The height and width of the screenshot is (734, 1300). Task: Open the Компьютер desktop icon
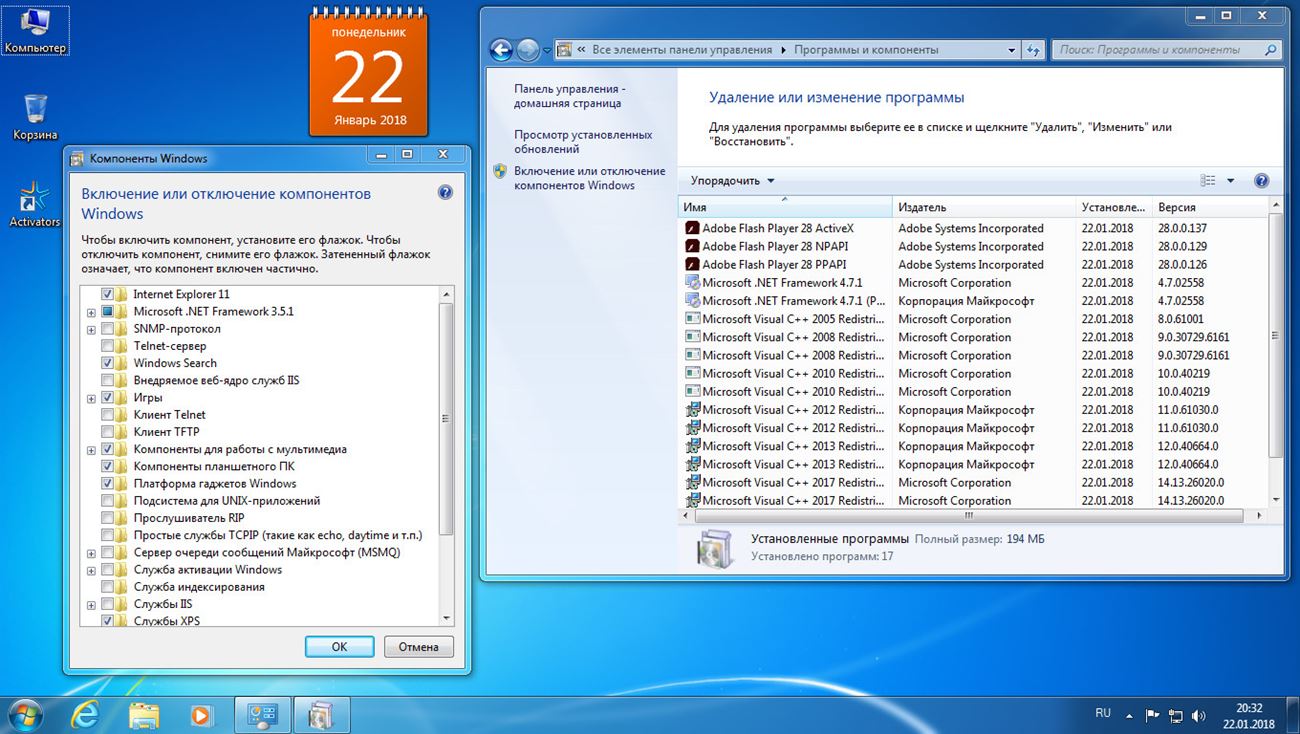(35, 29)
